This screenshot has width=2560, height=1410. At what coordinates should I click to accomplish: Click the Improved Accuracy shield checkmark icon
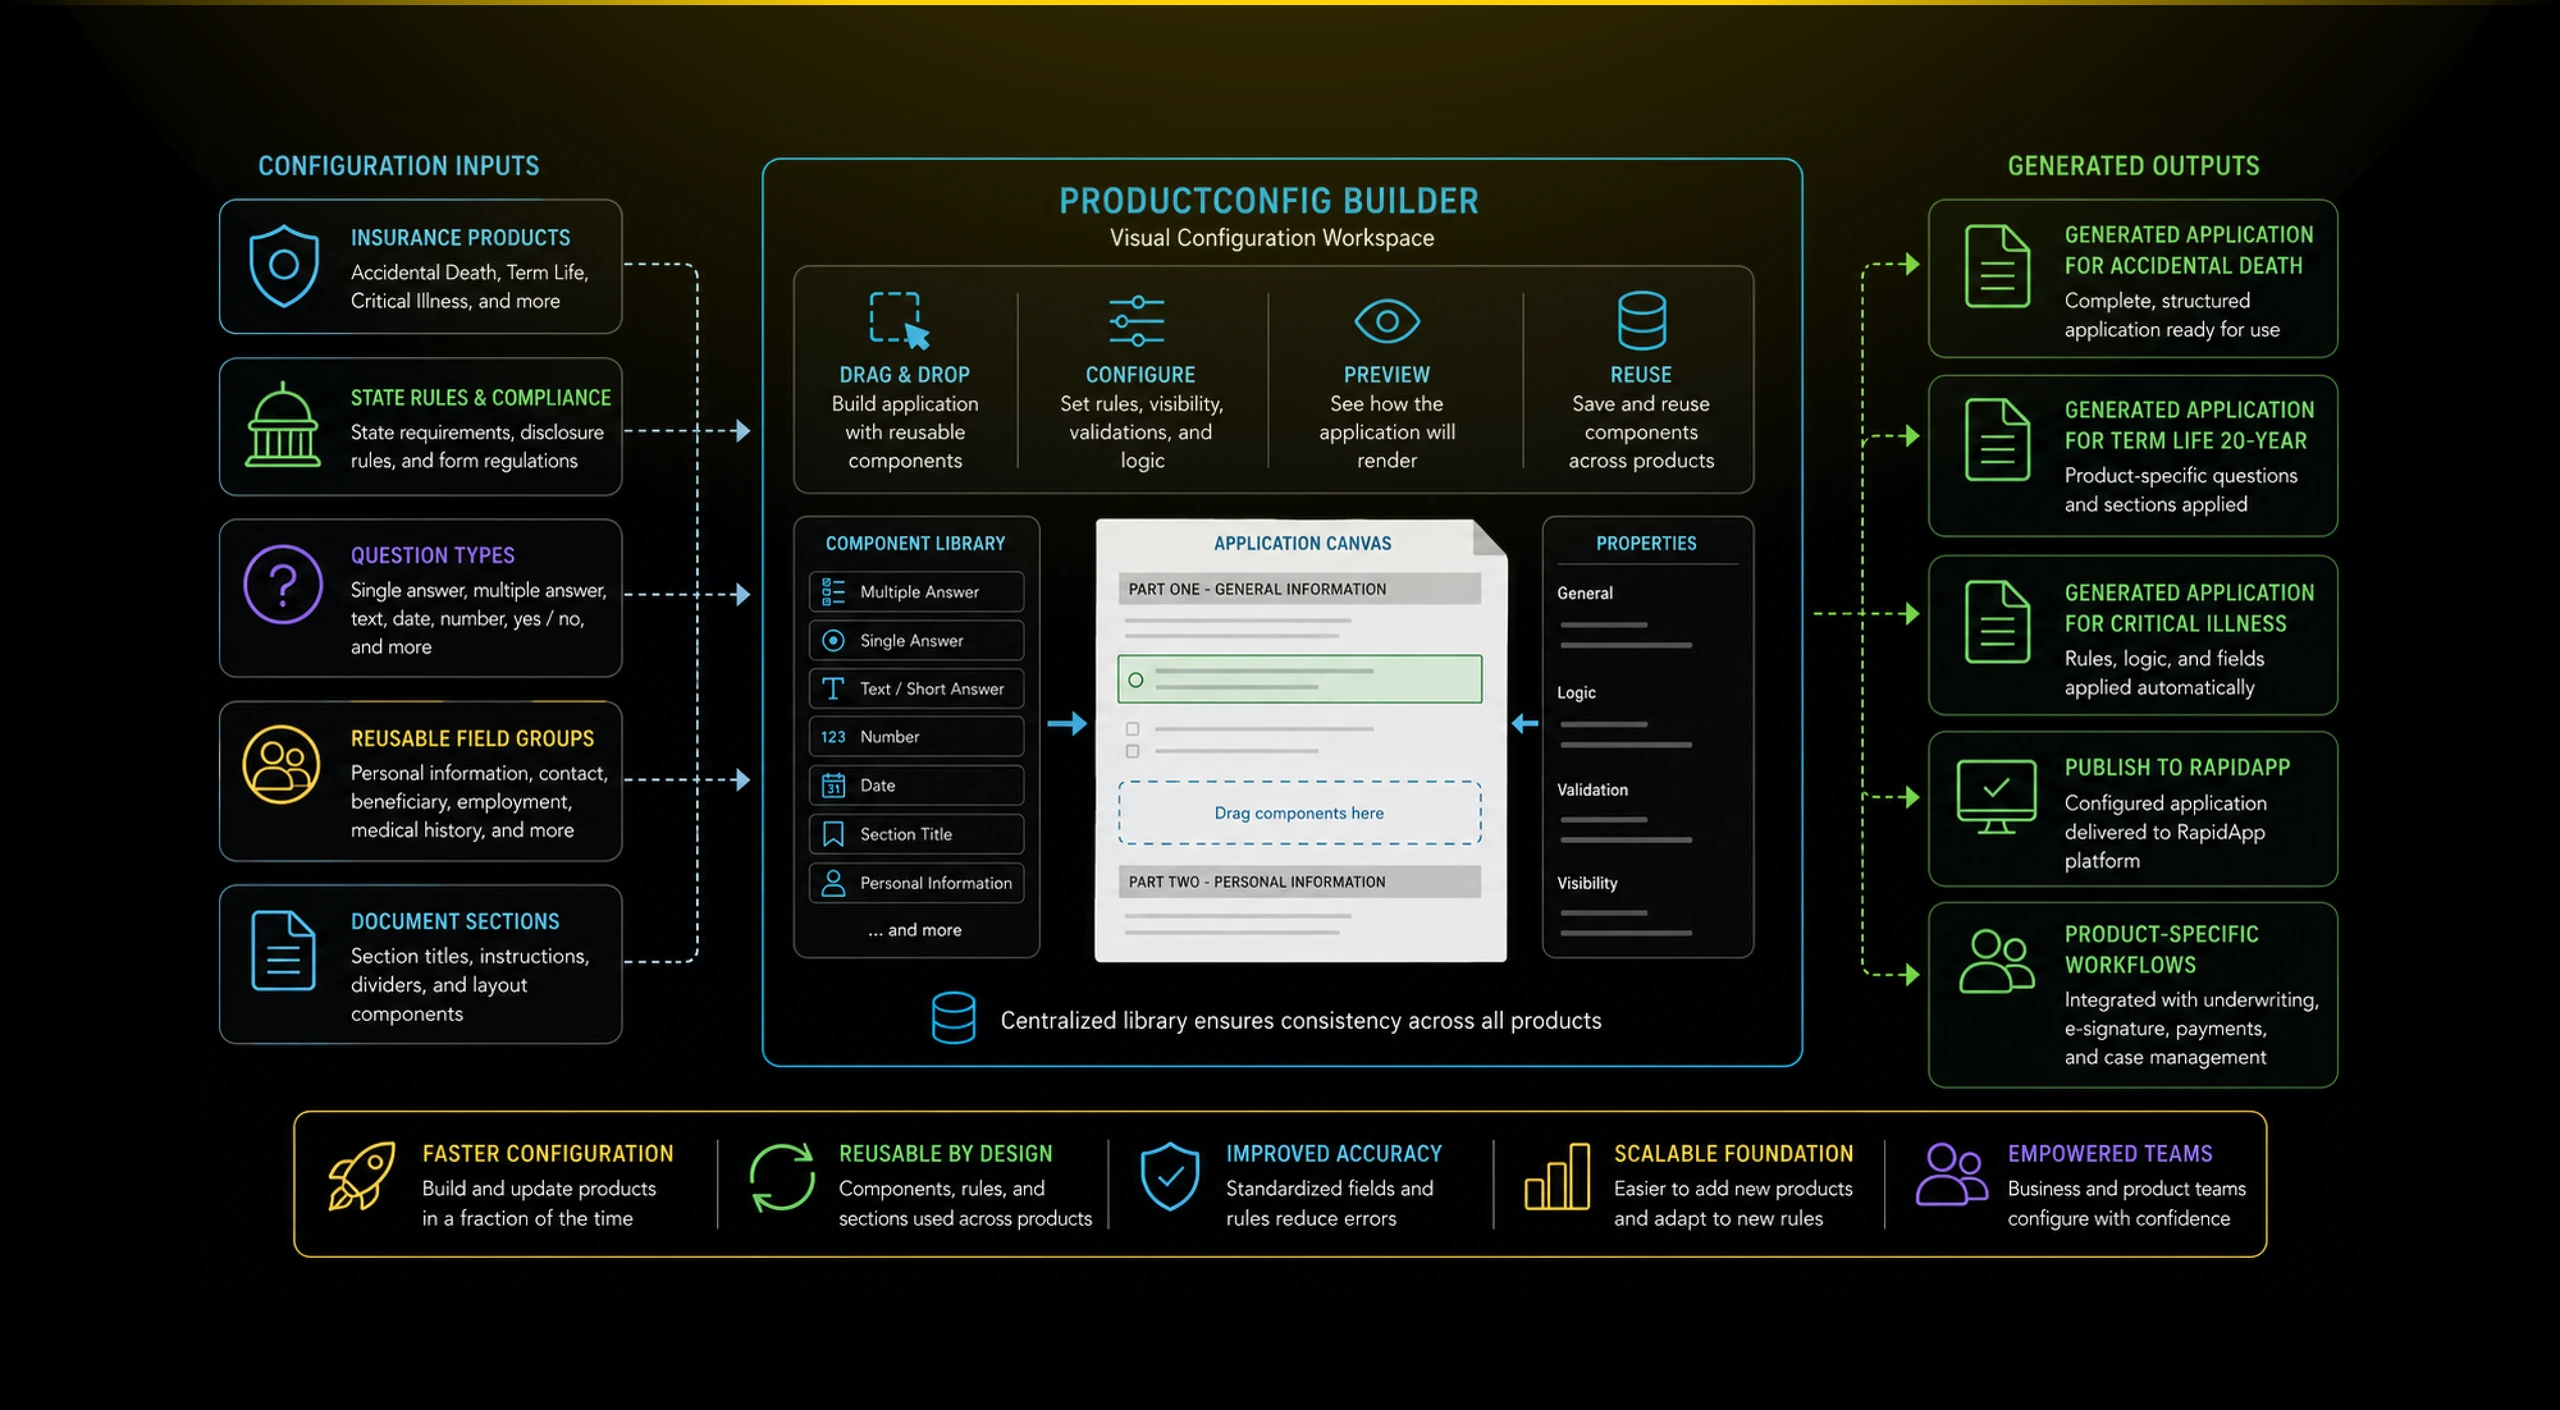coord(1170,1176)
